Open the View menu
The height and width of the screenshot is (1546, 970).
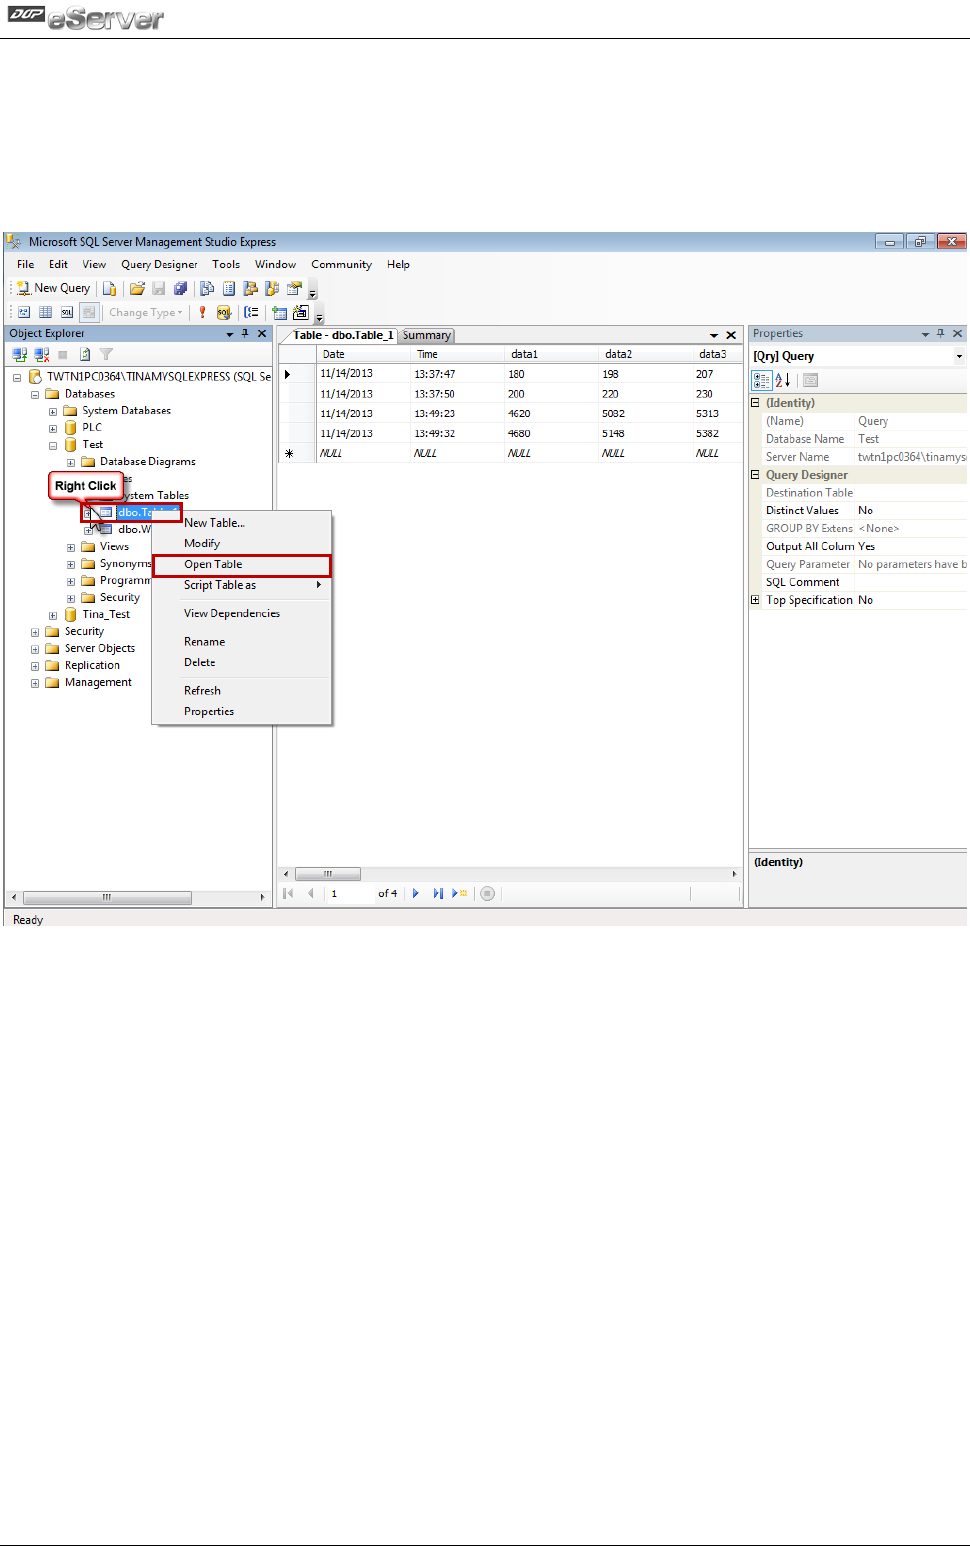[x=94, y=264]
